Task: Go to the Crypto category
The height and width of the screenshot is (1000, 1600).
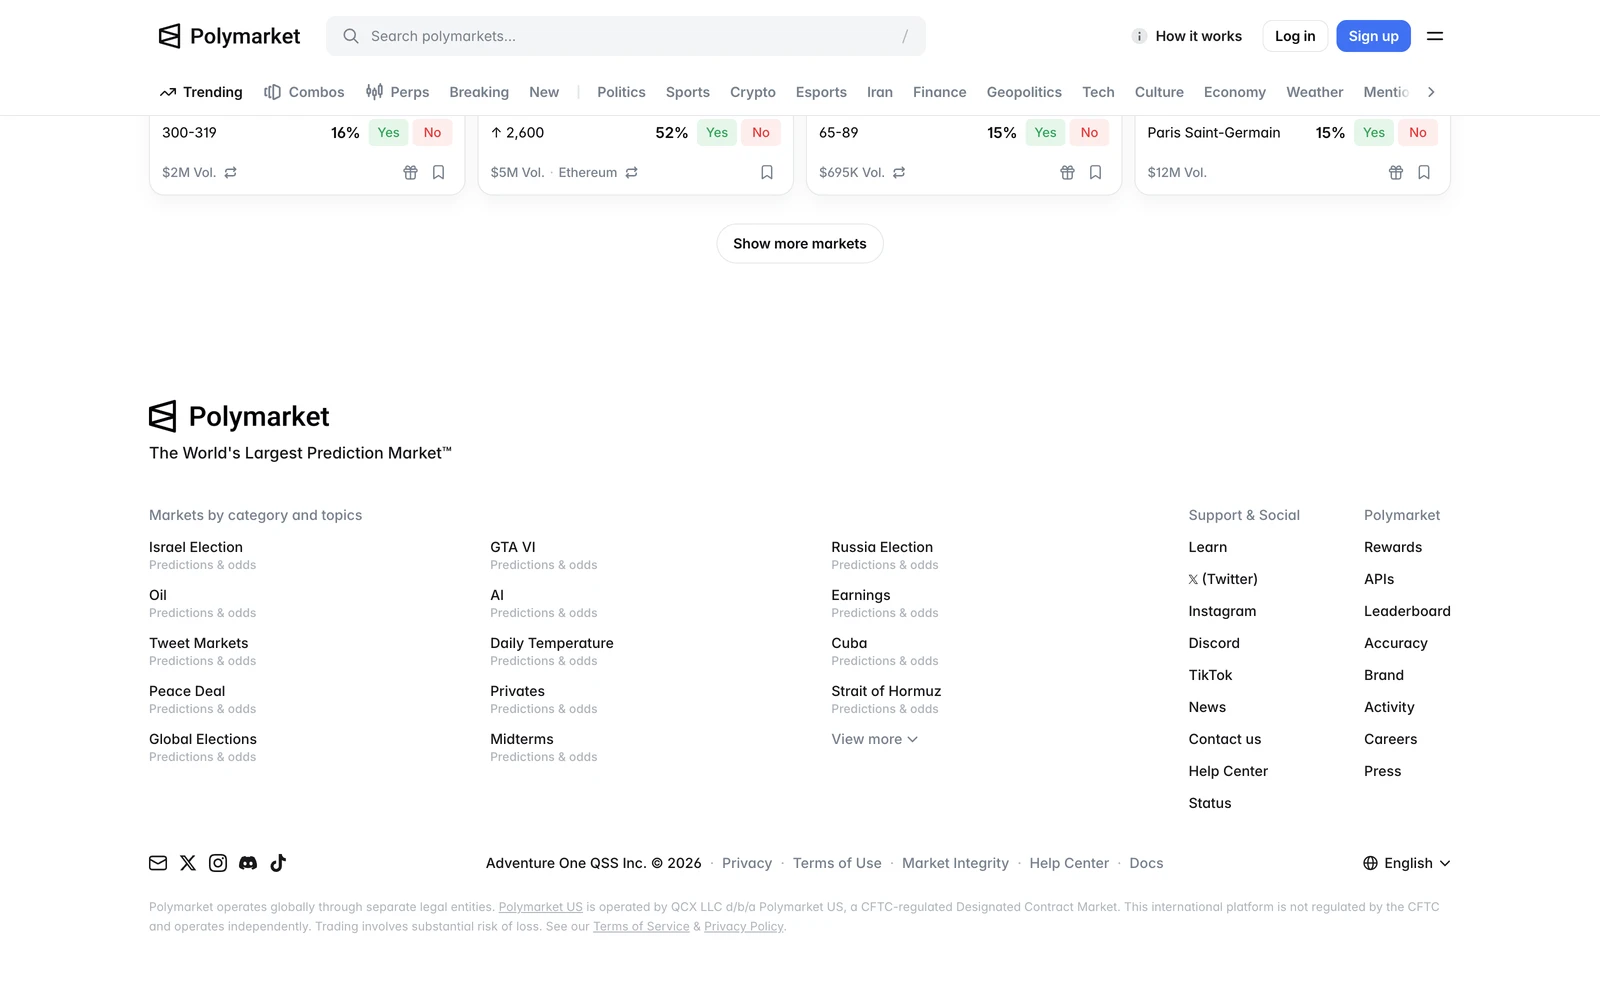Action: coord(753,92)
